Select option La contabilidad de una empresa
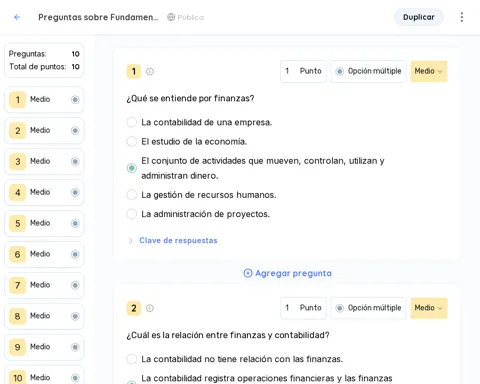Image resolution: width=480 pixels, height=384 pixels. [x=132, y=122]
